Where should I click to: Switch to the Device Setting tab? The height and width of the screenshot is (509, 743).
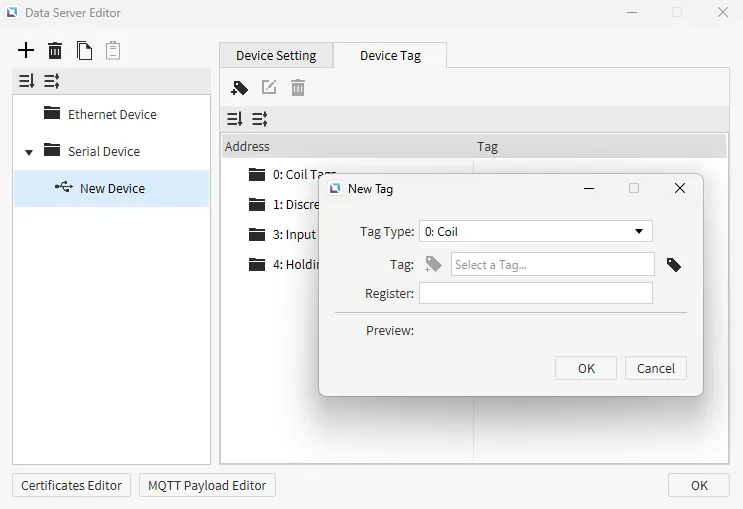click(x=276, y=56)
